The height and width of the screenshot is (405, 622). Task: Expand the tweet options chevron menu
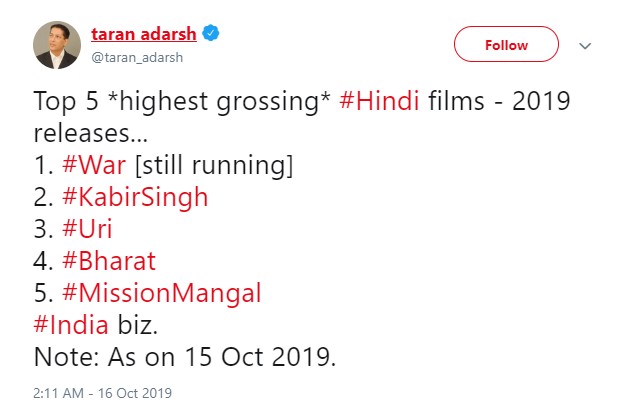click(586, 46)
